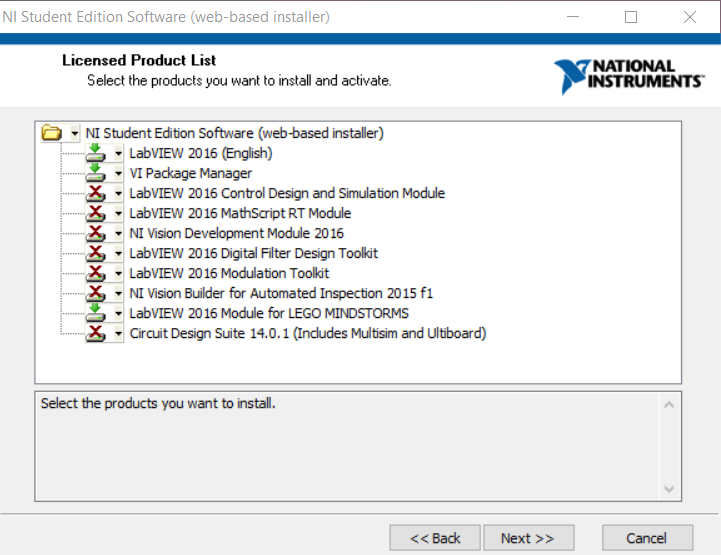Select 'Circuit Design Suite 14.0.1 (Includes Multisim and Ultiboard)'
The width and height of the screenshot is (721, 555).
coord(308,333)
